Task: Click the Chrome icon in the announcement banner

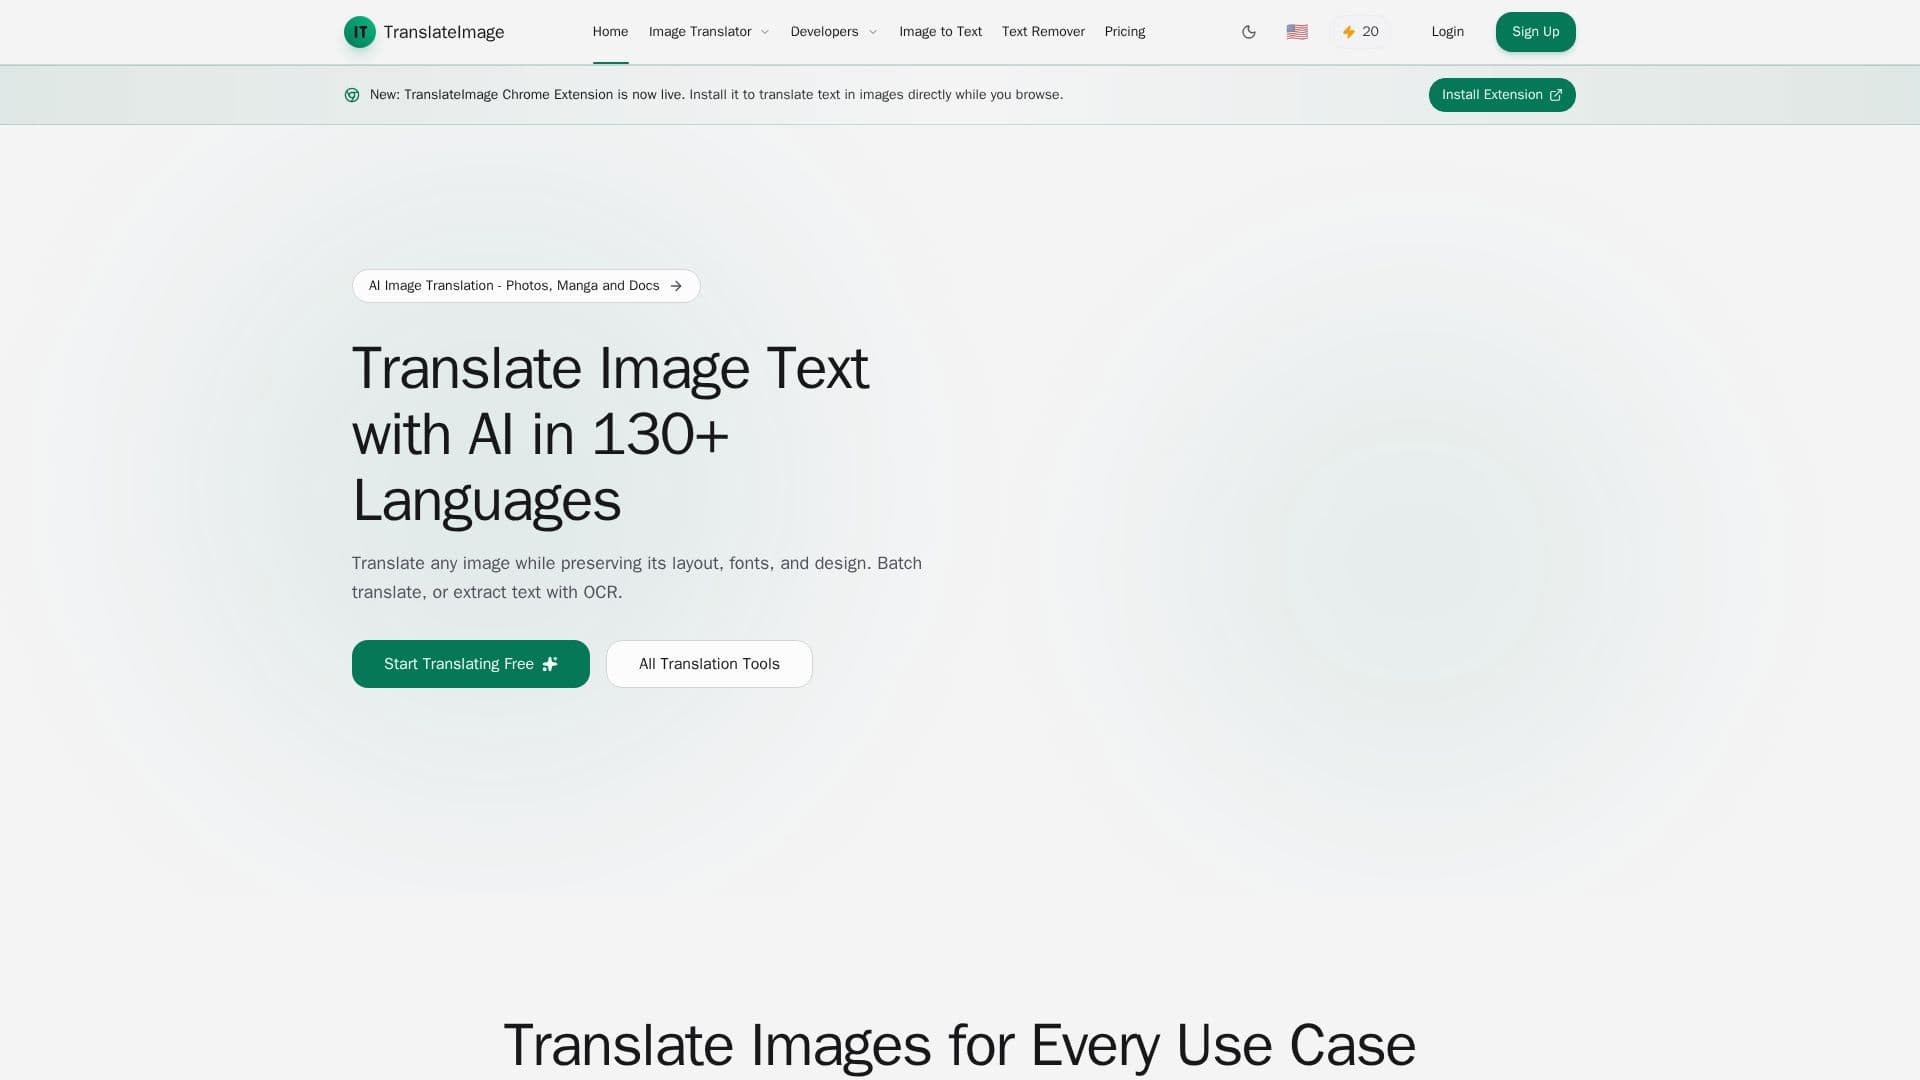Action: (x=352, y=95)
